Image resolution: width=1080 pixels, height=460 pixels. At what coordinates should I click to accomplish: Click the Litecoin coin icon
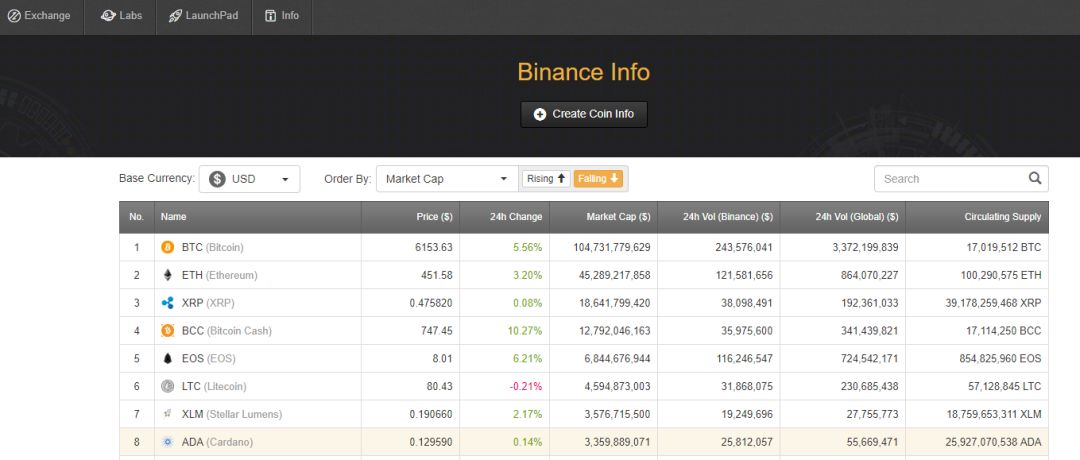pos(167,386)
